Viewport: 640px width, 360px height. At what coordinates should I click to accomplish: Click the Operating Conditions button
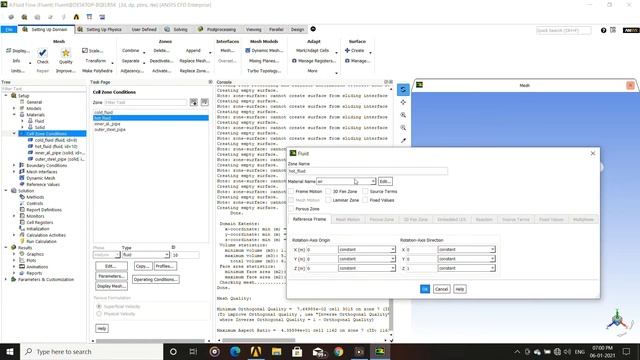tap(156, 280)
